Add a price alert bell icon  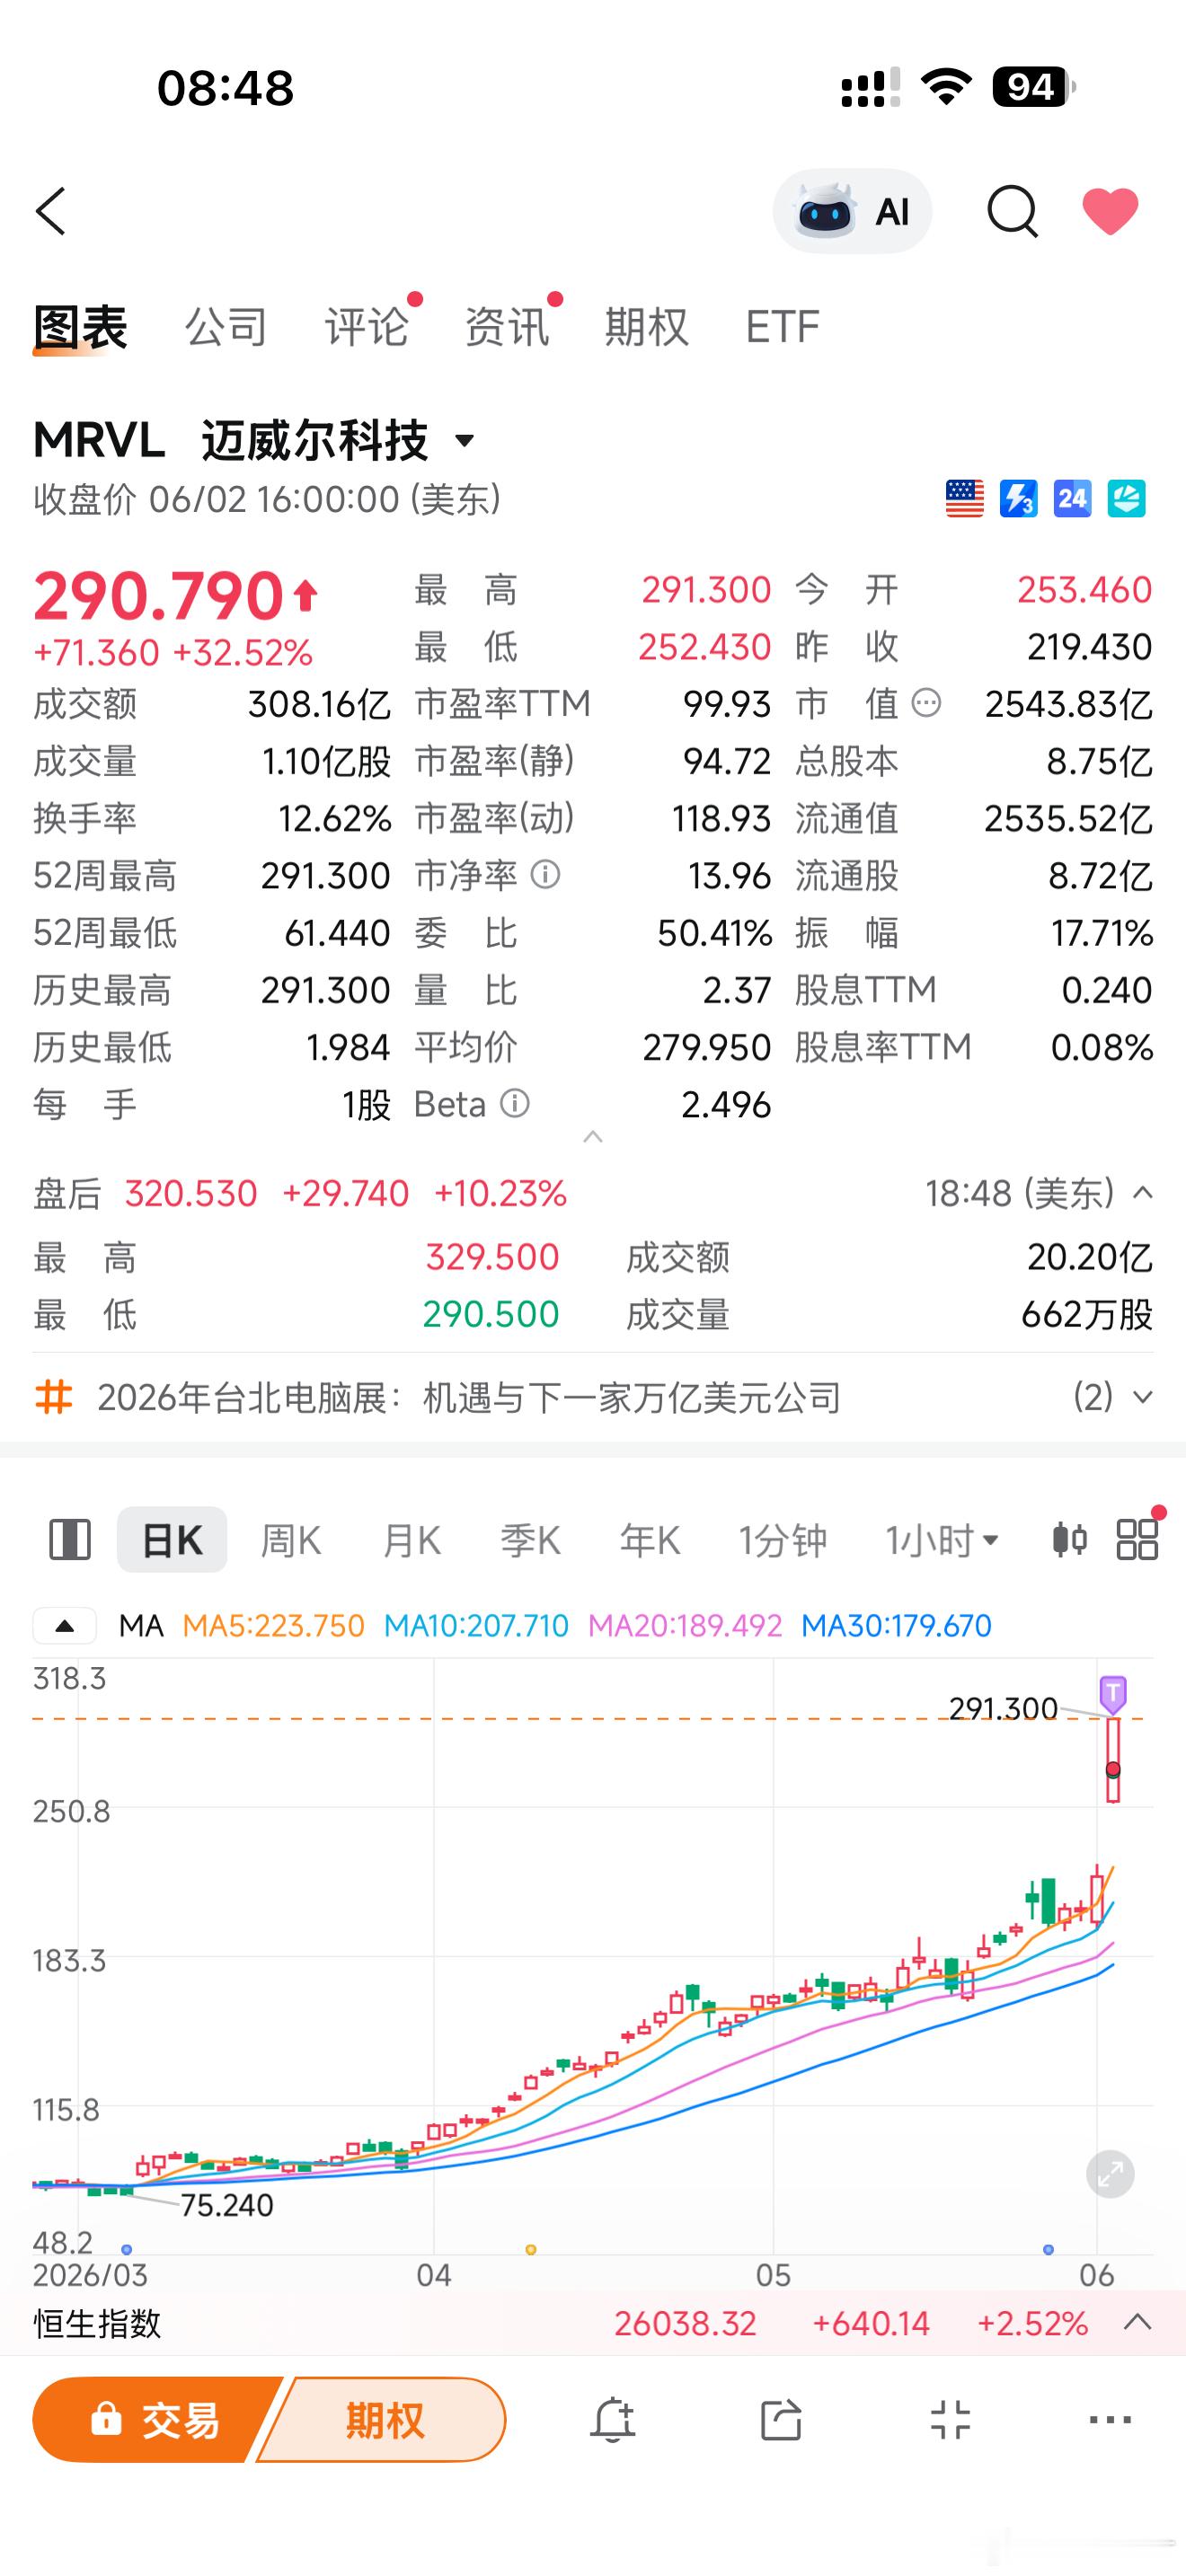[x=612, y=2421]
